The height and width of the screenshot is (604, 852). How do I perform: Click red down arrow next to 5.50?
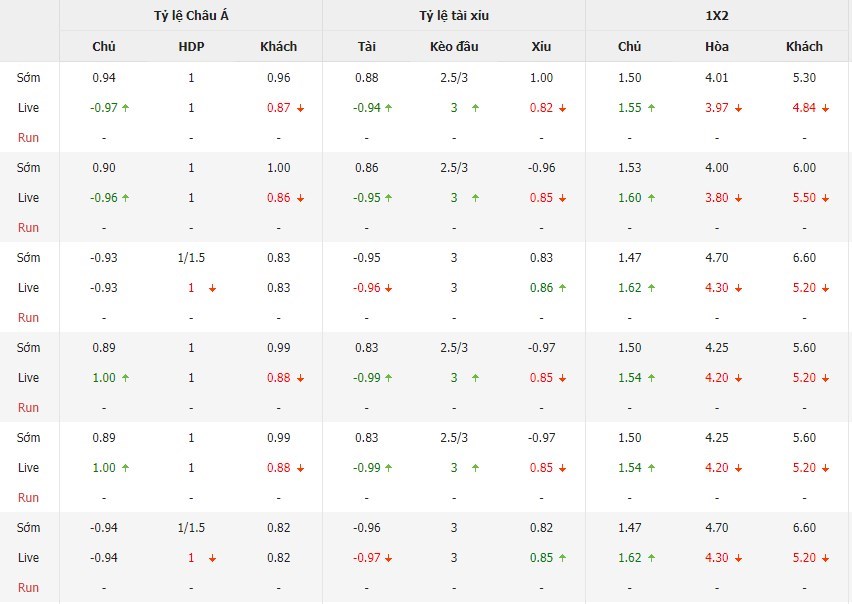click(826, 198)
